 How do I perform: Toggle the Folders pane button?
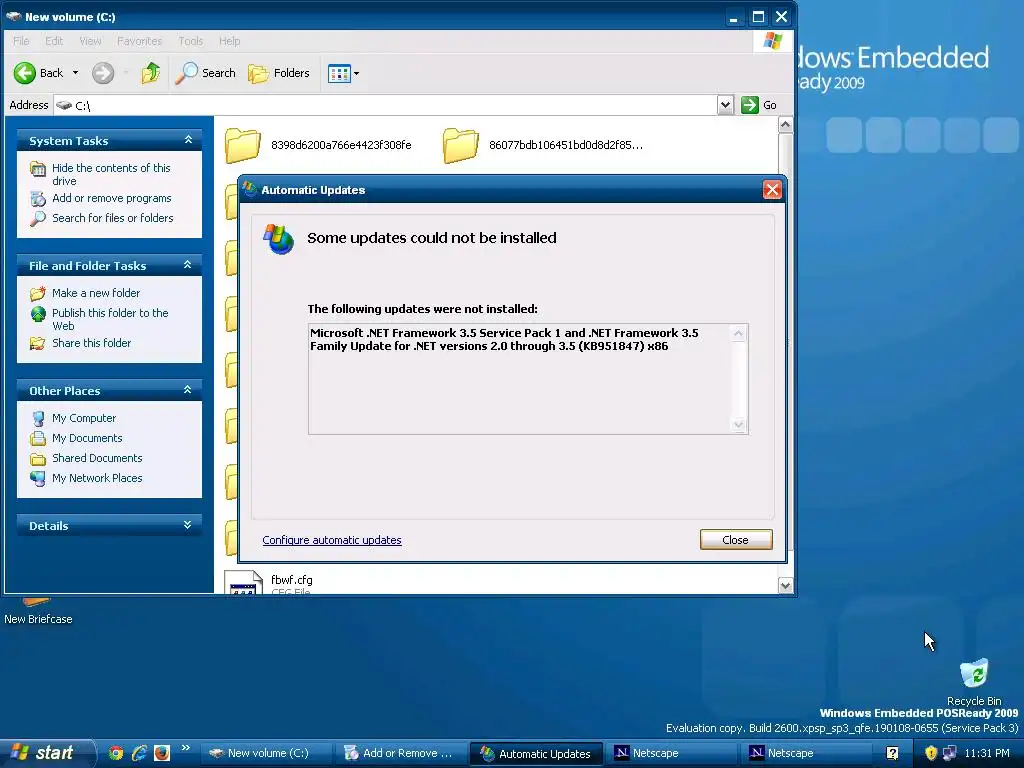pos(279,73)
